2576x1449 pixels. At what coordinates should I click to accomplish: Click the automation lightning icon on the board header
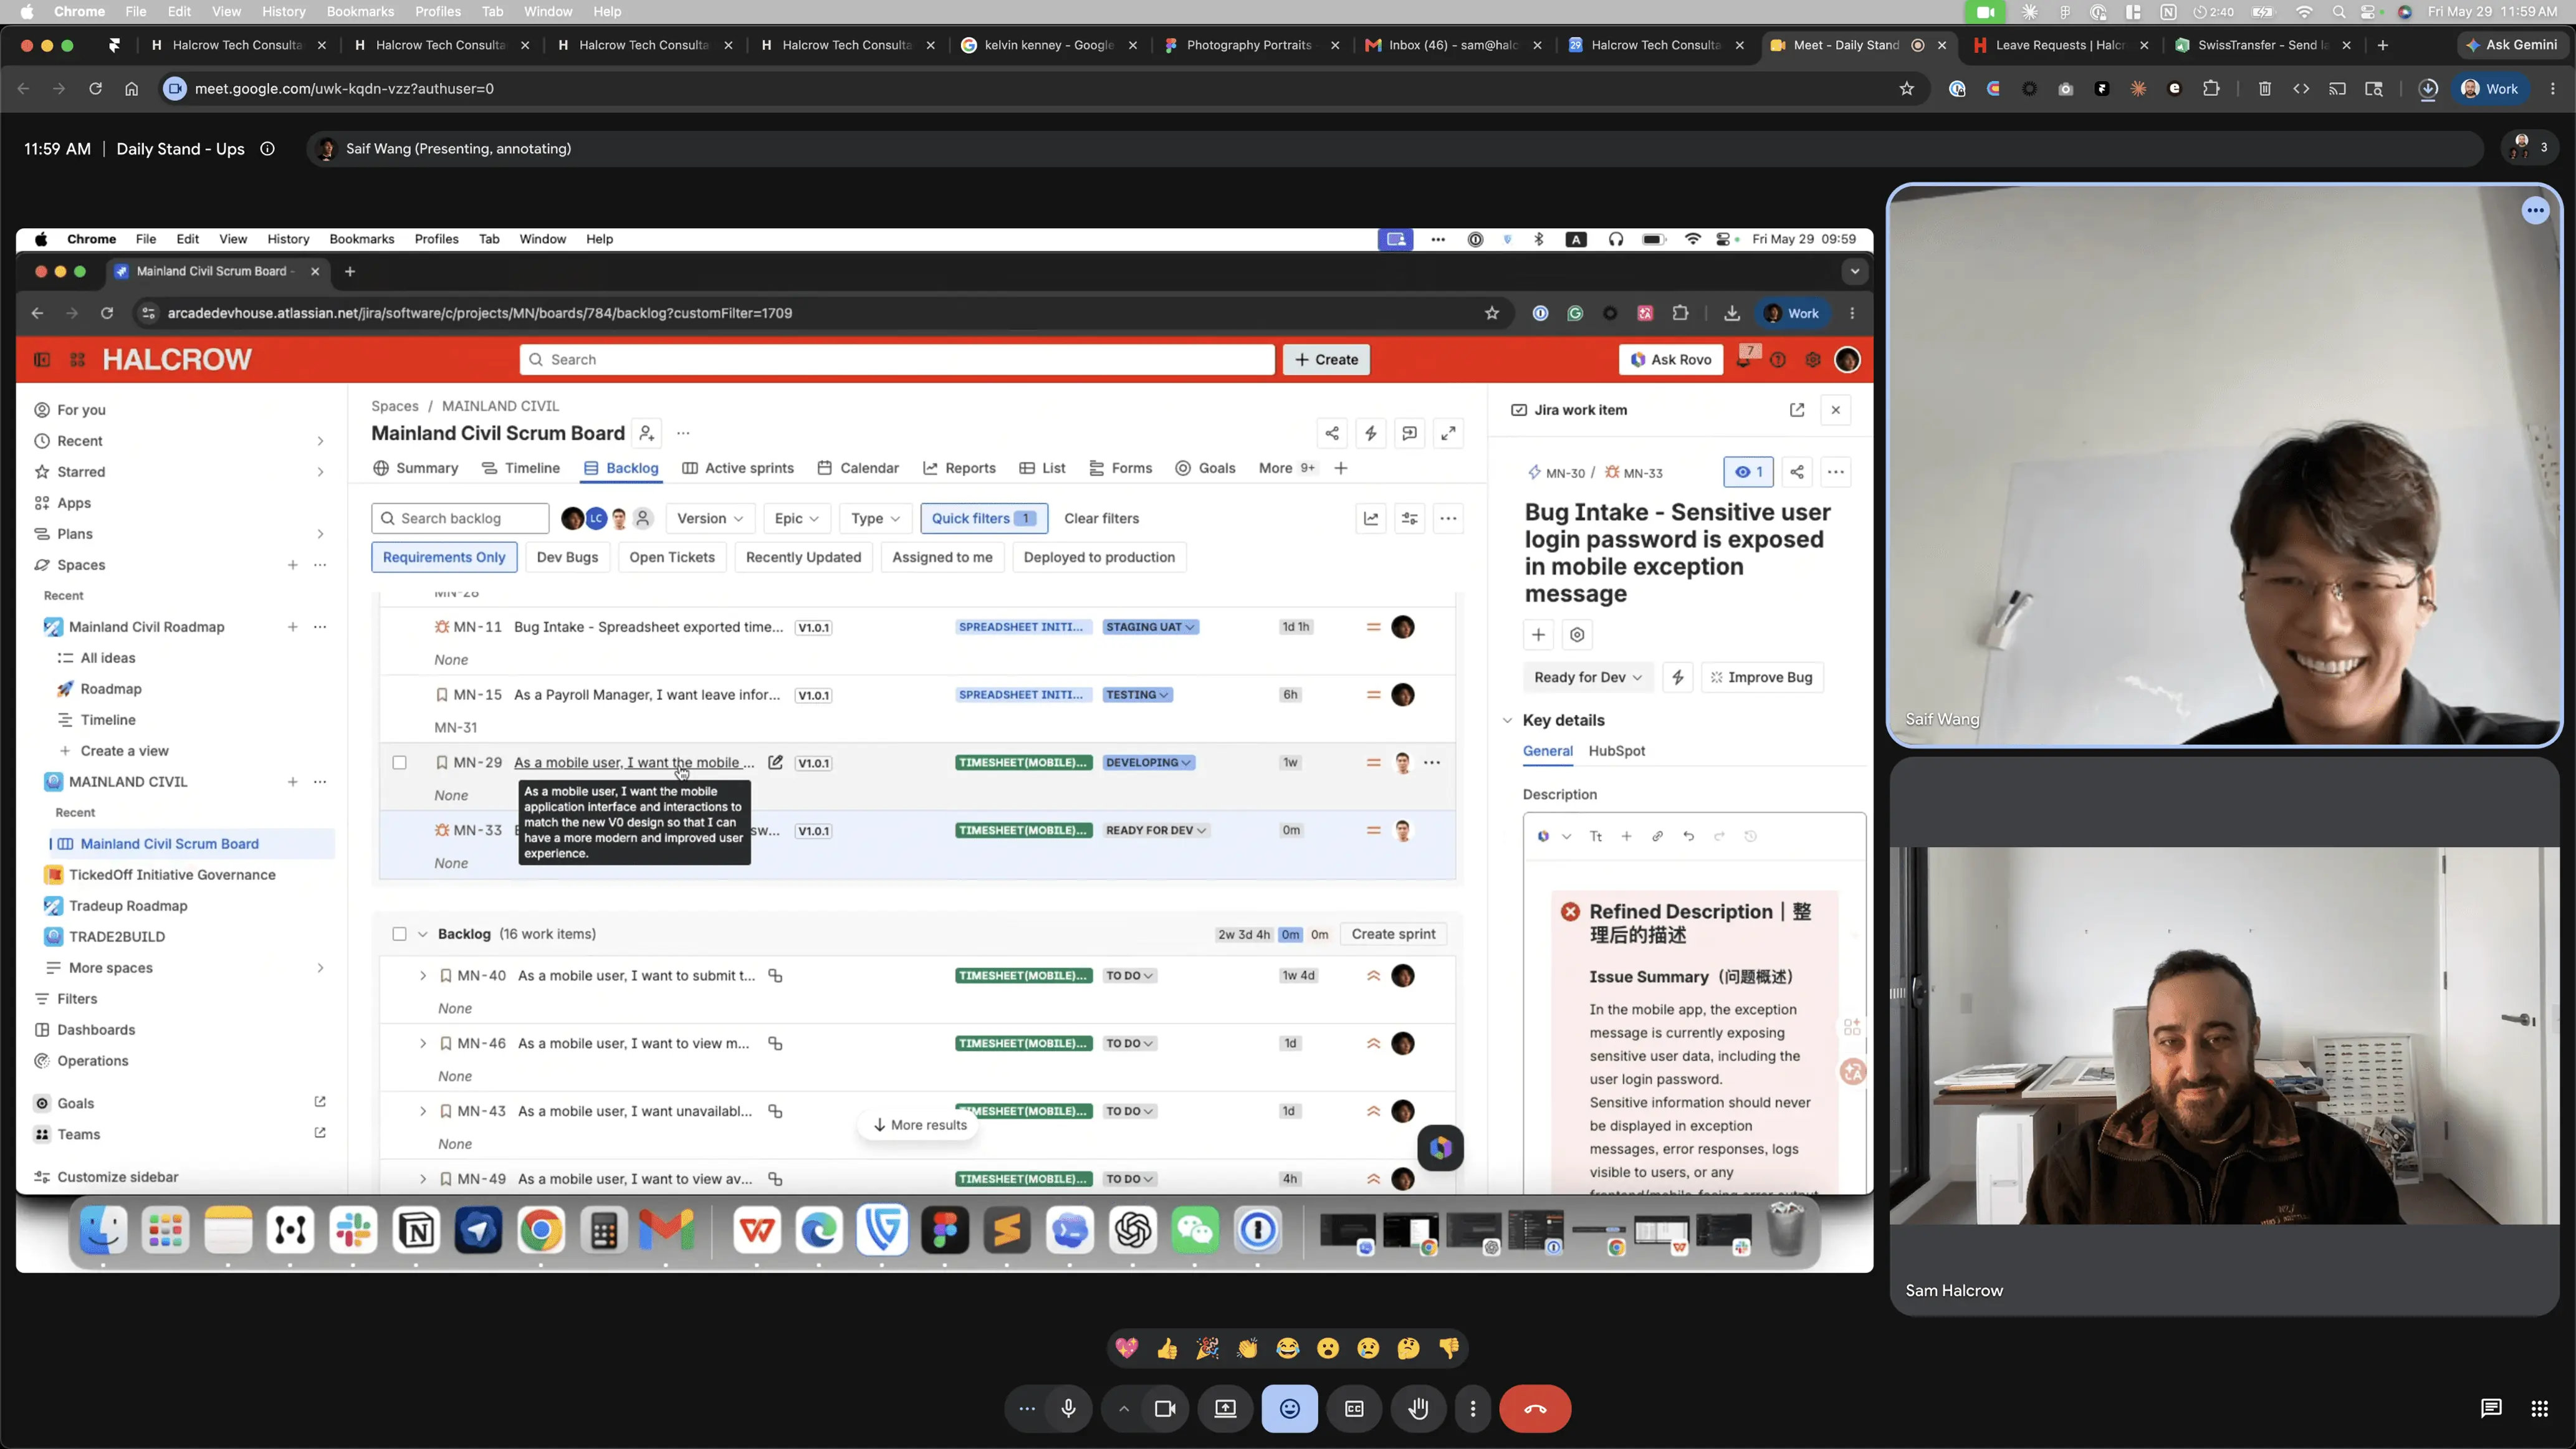(x=1371, y=433)
